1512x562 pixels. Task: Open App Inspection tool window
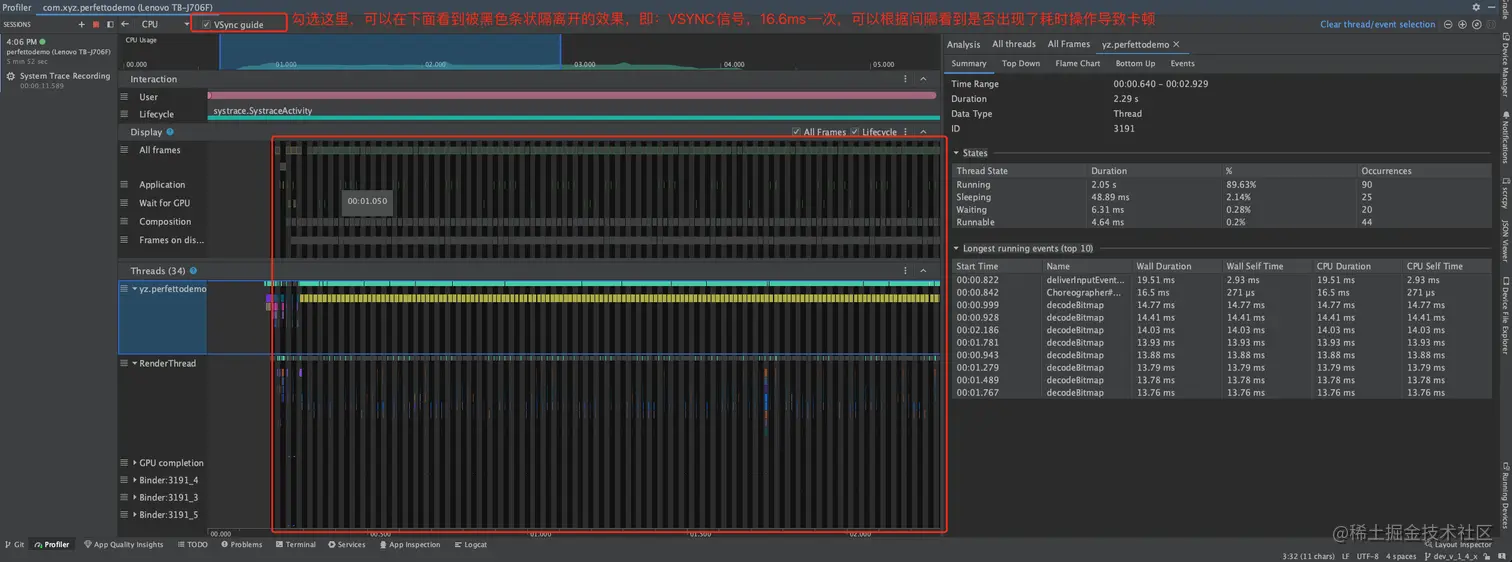(x=408, y=545)
